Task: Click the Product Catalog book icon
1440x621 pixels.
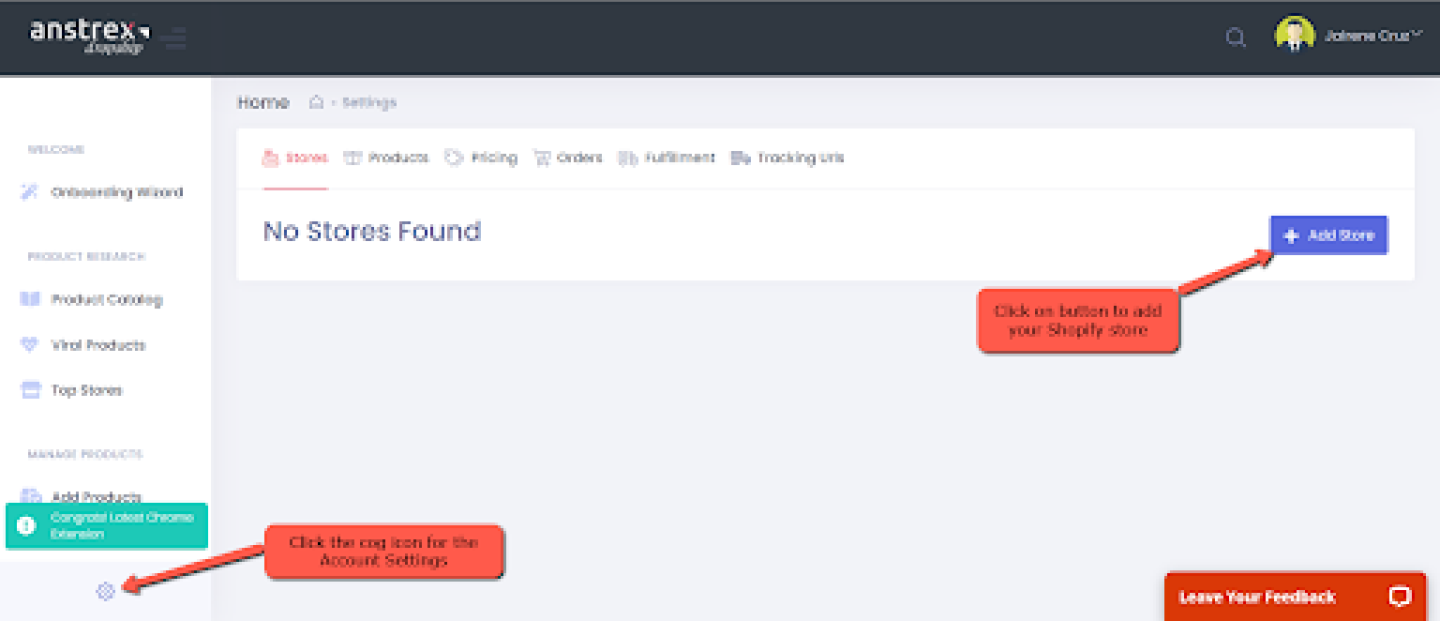Action: pyautogui.click(x=30, y=299)
